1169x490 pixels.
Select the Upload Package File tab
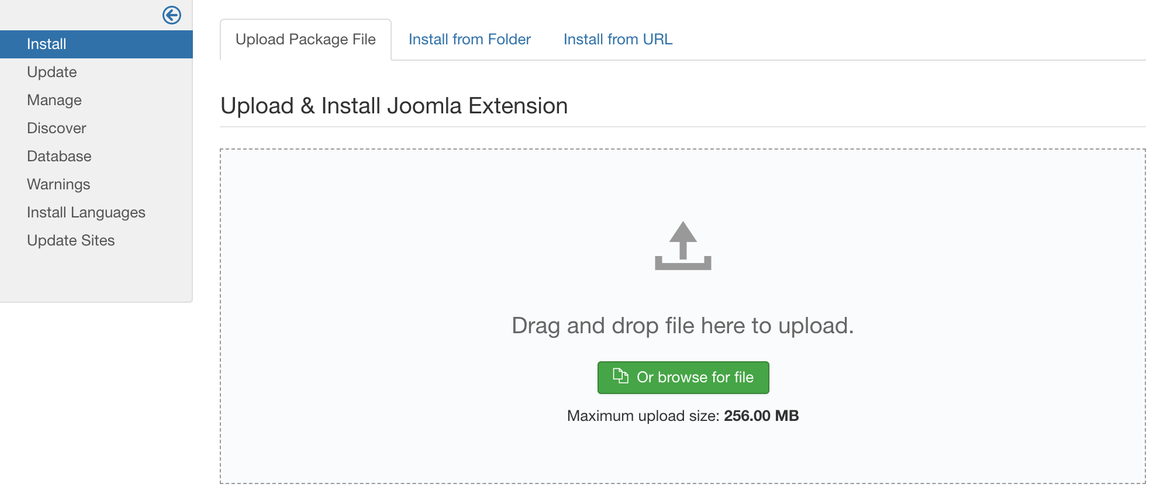[x=306, y=40]
